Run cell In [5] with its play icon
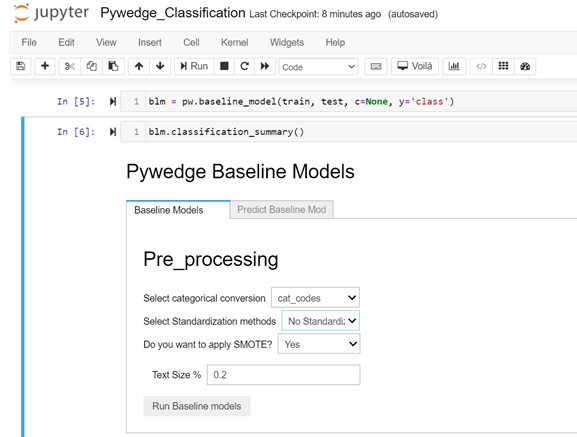Screen dimensions: 577x437 [113, 102]
